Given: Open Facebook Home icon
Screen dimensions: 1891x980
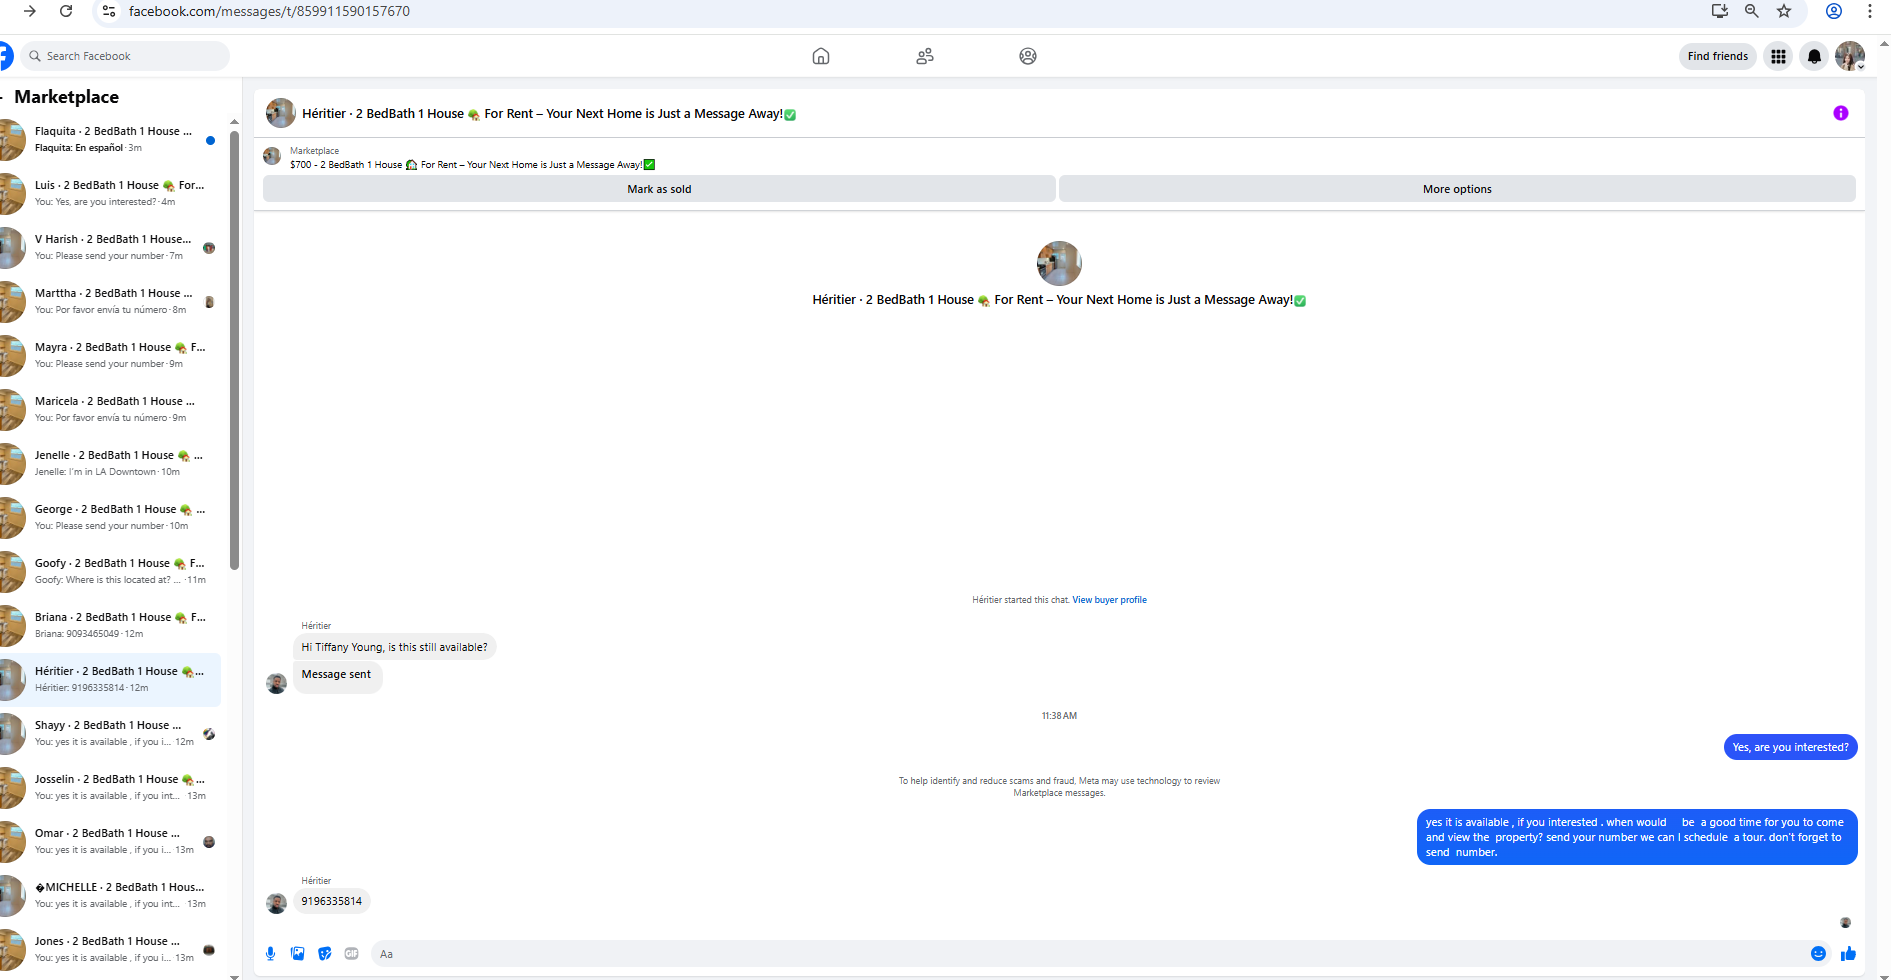Looking at the screenshot, I should [821, 56].
